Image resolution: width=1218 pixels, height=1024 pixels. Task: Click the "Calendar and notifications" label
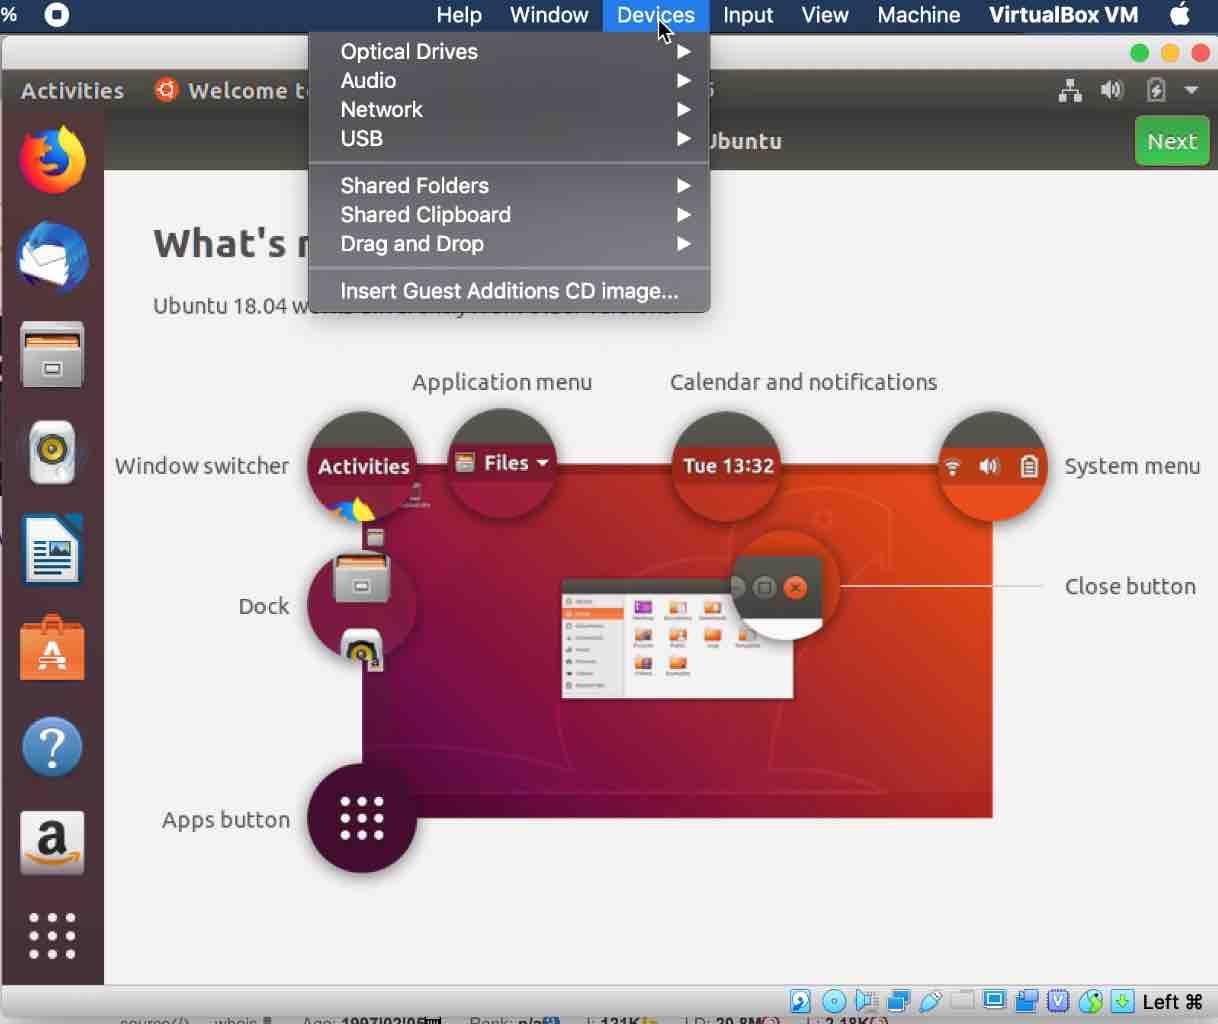click(x=804, y=382)
